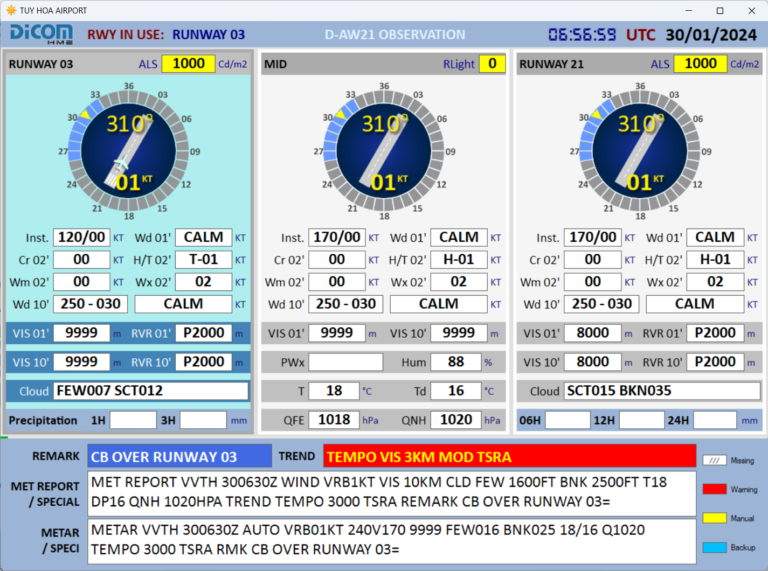Viewport: 768px width, 571px height.
Task: Click the REMARK CB OVER RUNWAY 03 field
Action: [x=178, y=457]
